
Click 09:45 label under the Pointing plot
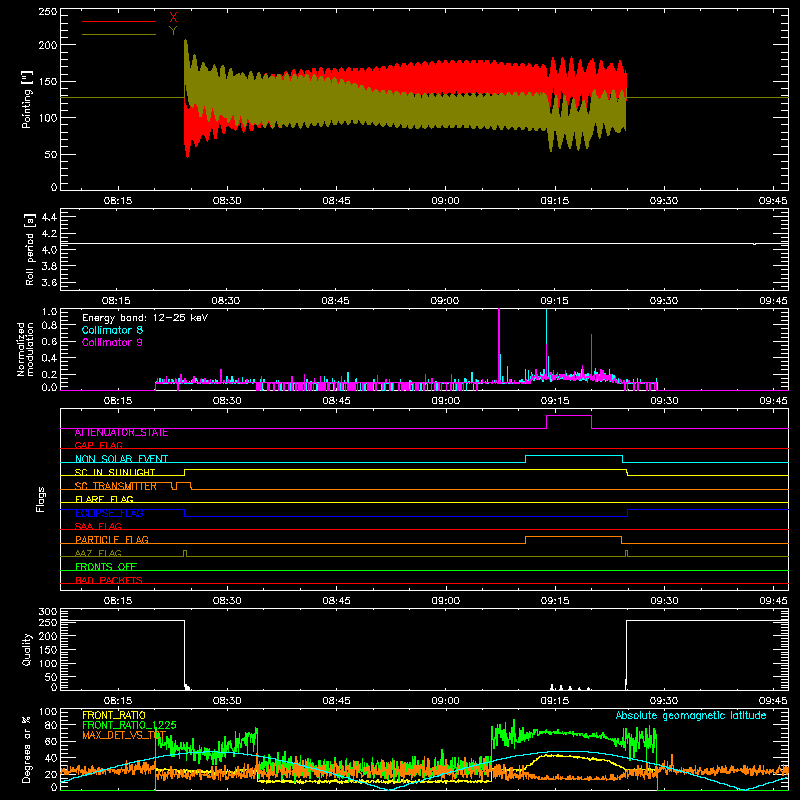773,201
